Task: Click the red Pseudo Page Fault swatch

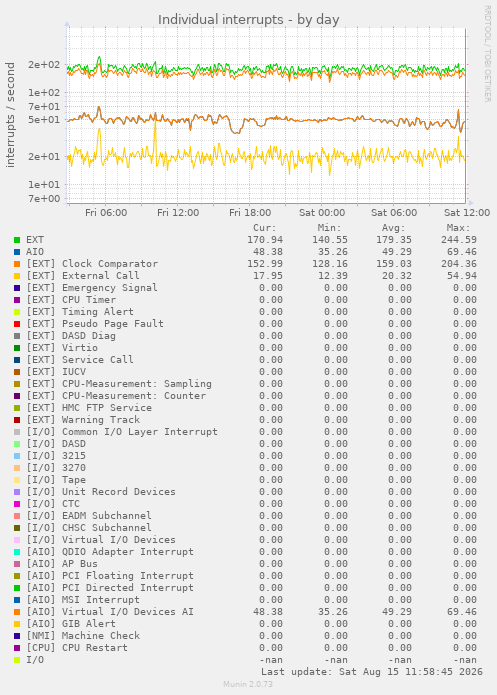Action: pos(17,324)
